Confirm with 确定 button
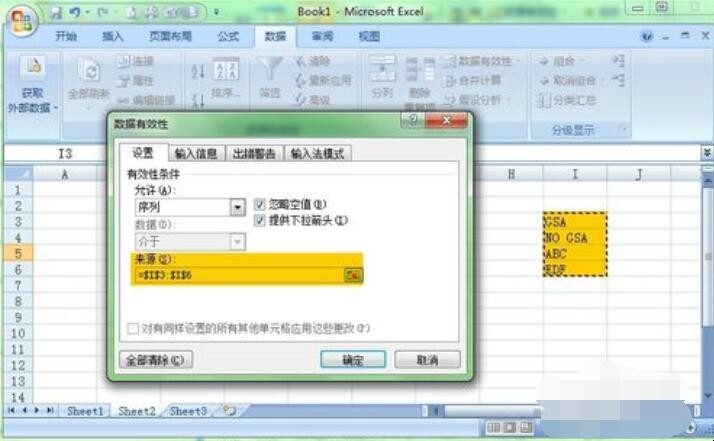The width and height of the screenshot is (714, 441). click(x=353, y=360)
